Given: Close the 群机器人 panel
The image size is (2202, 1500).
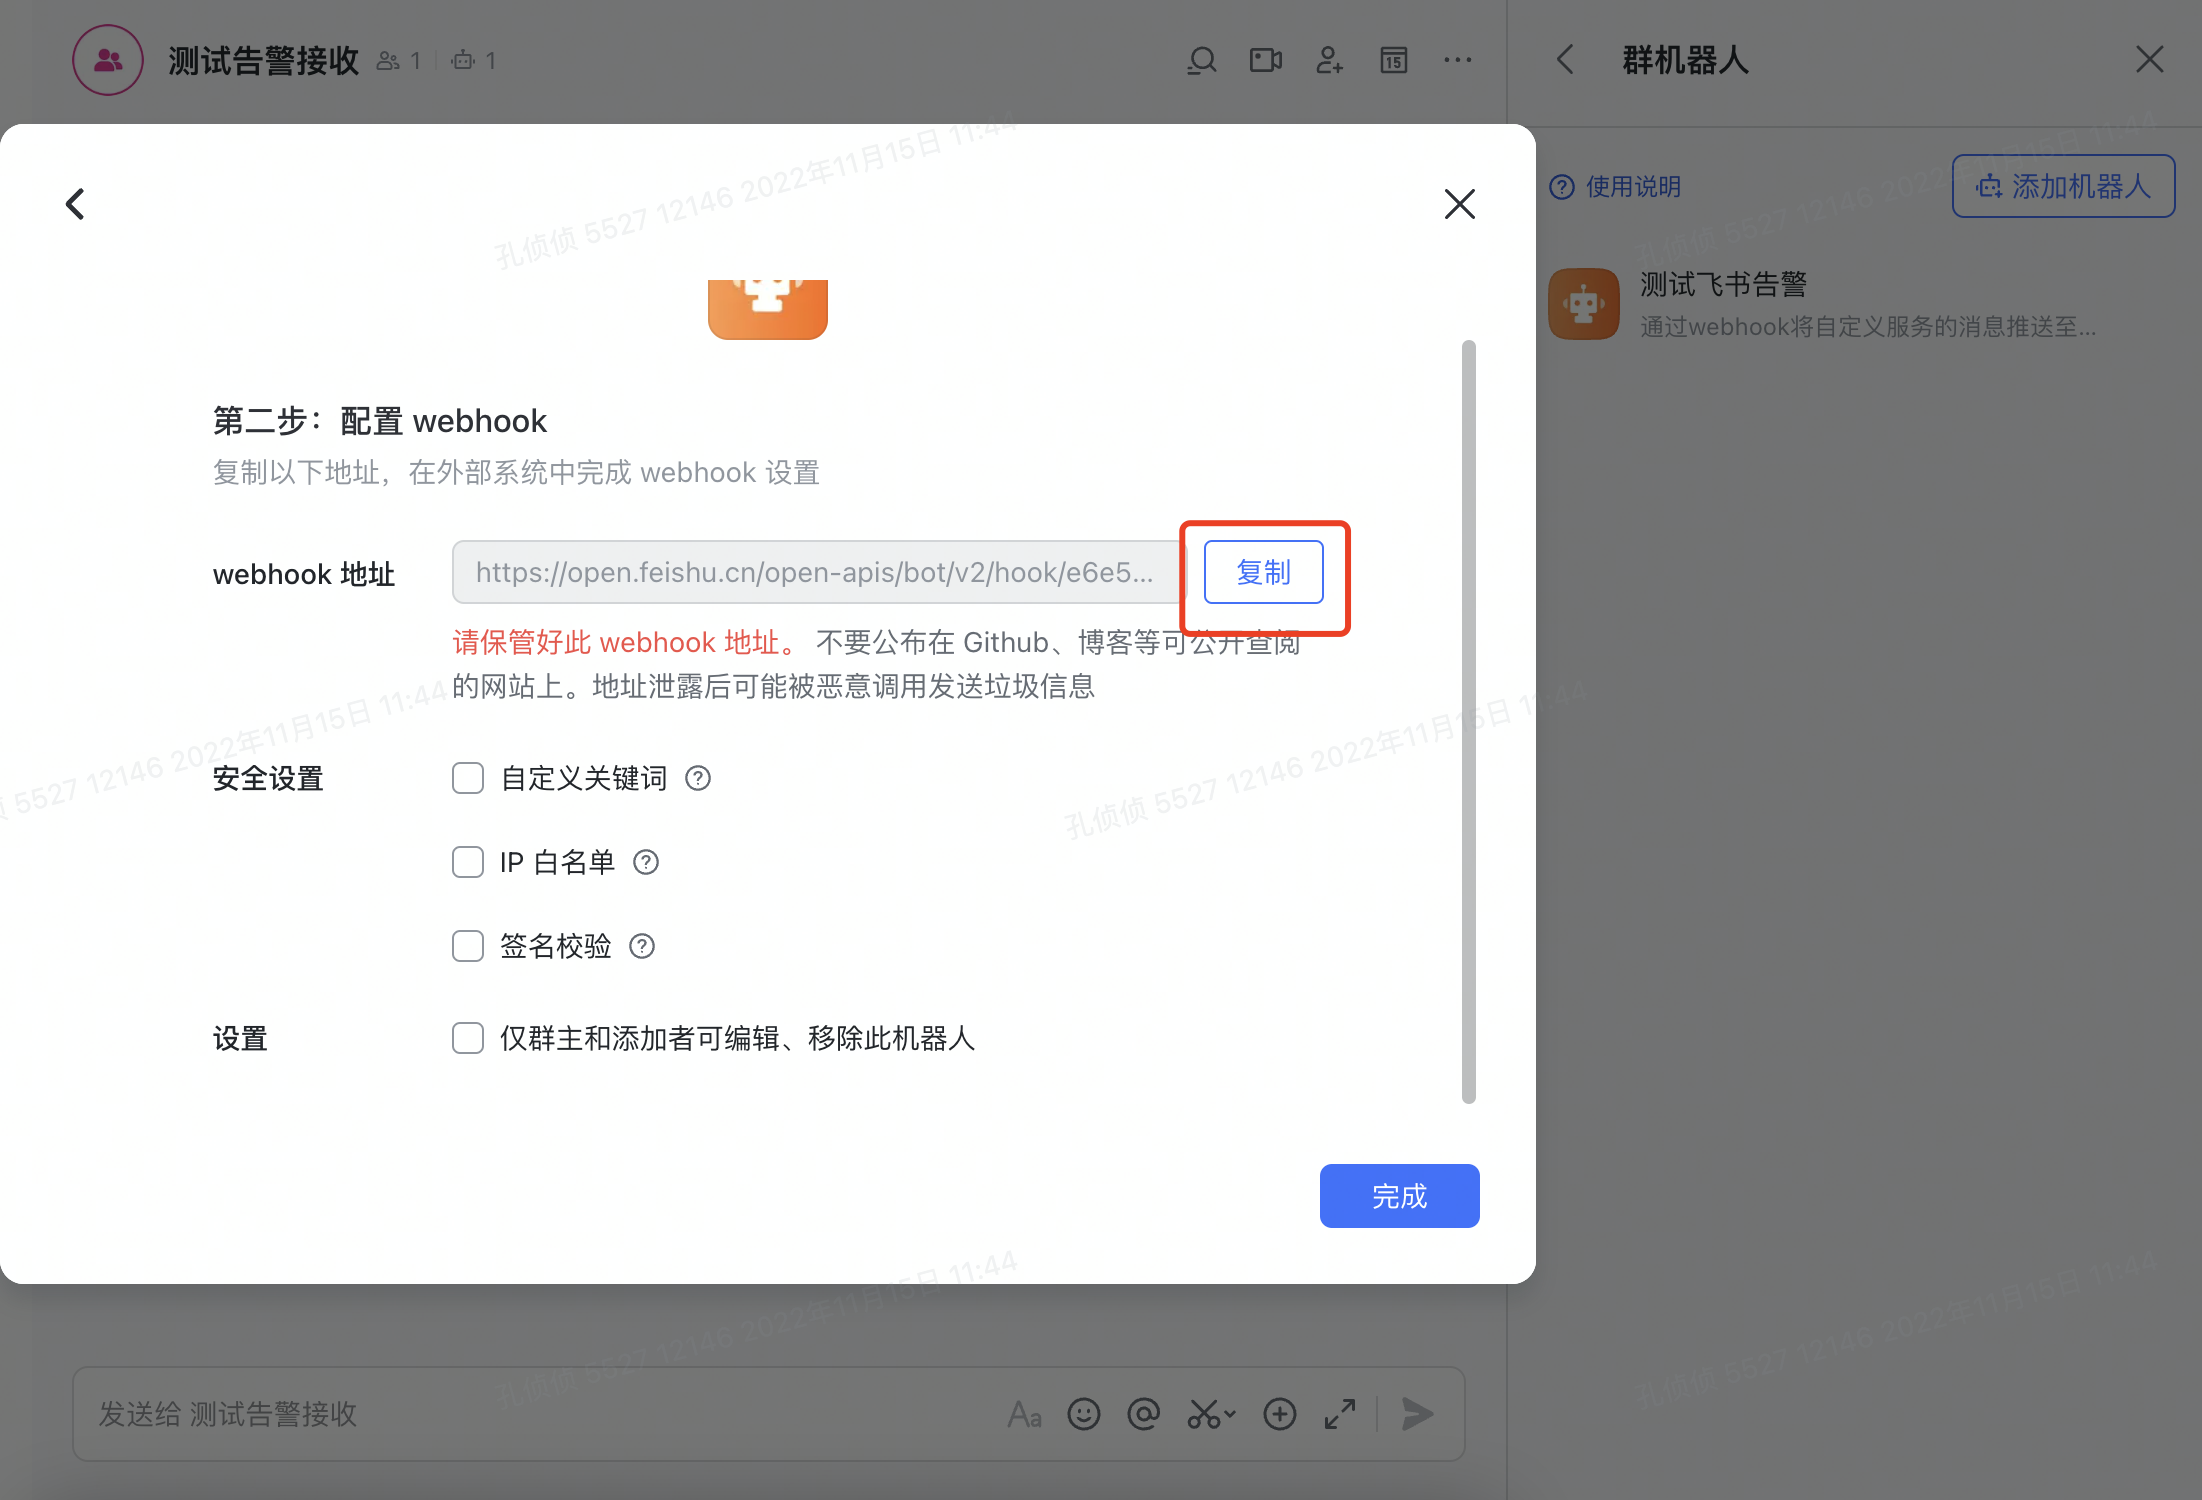Looking at the screenshot, I should coord(2150,60).
